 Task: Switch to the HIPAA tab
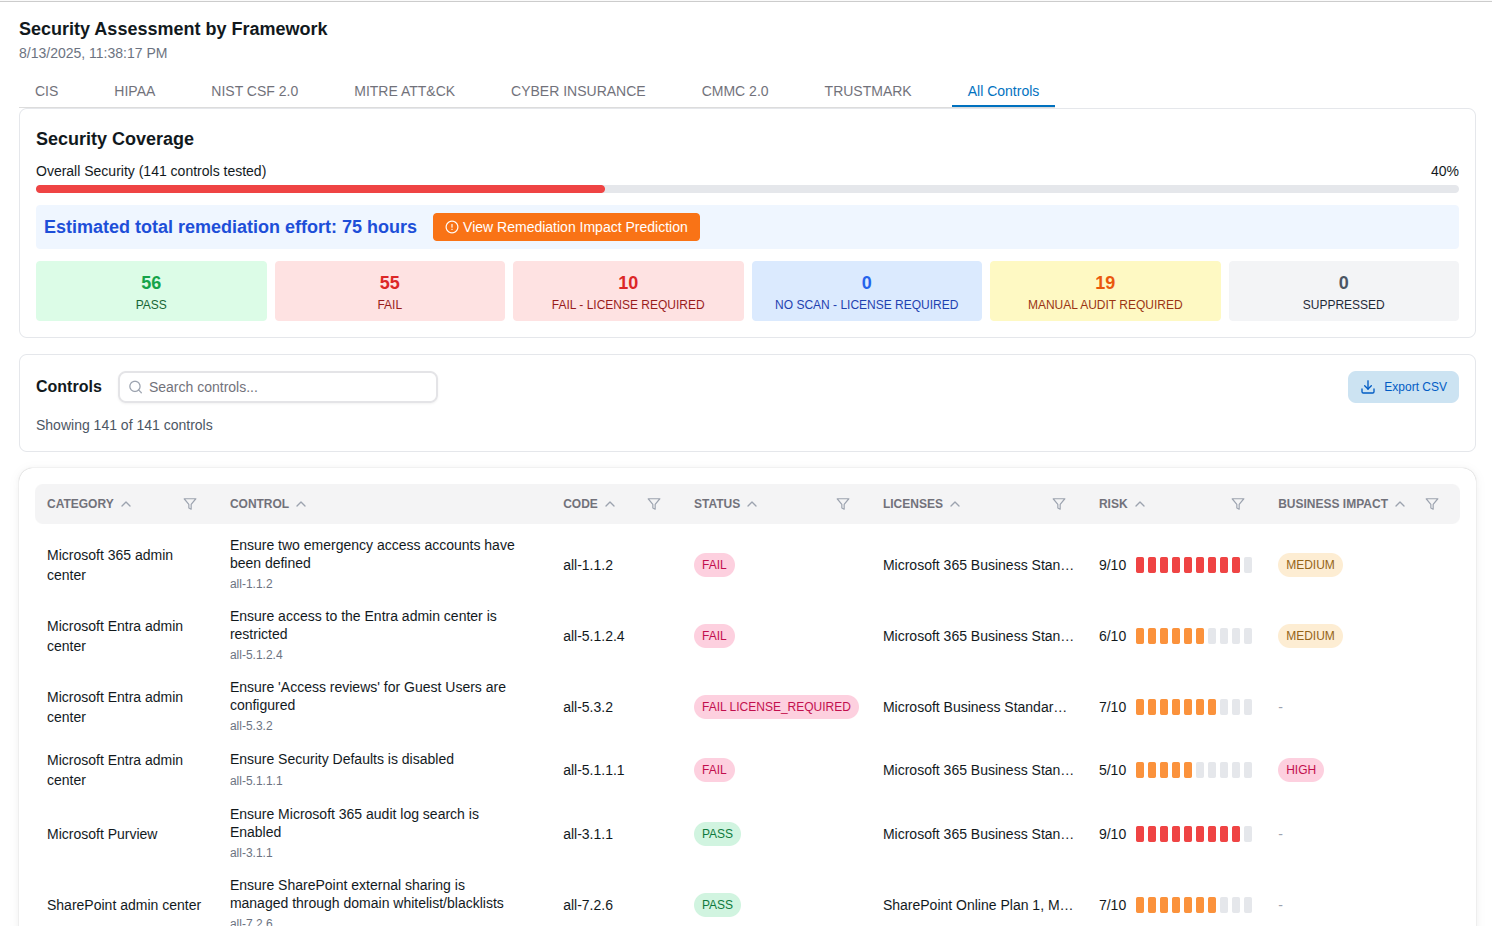(134, 91)
